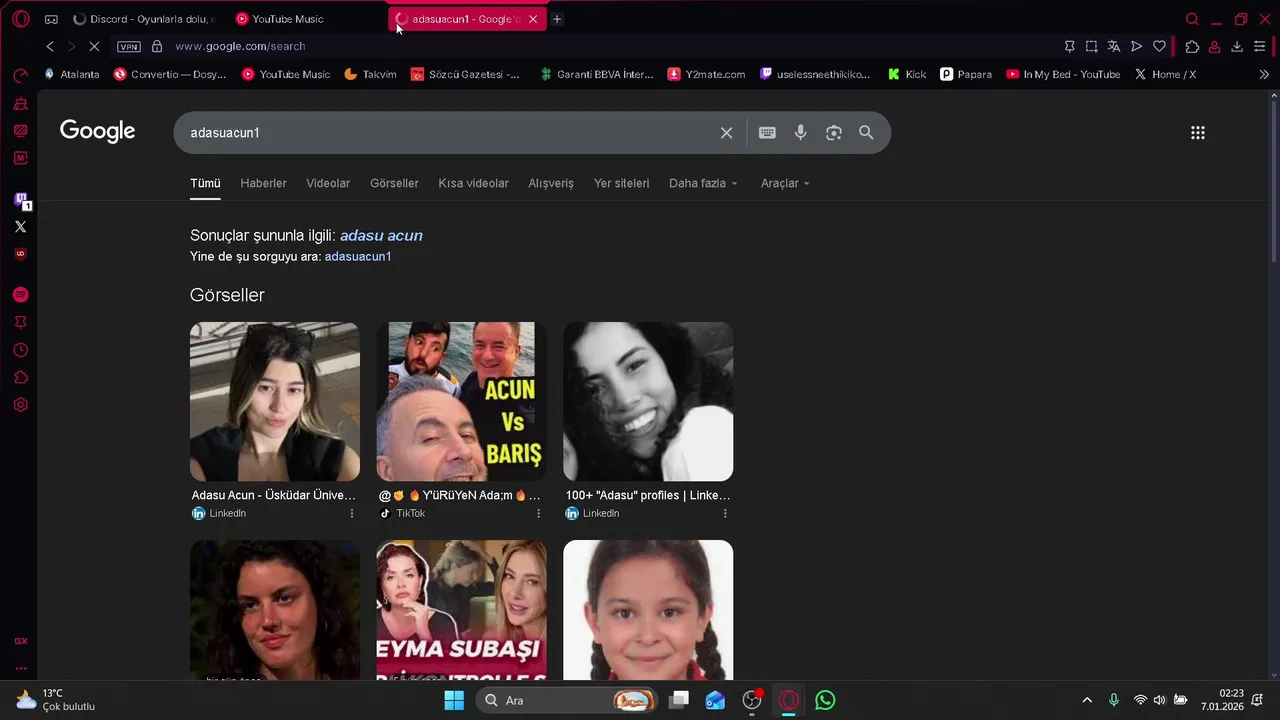Open the downloads icon
The width and height of the screenshot is (1280, 720).
click(x=1237, y=46)
